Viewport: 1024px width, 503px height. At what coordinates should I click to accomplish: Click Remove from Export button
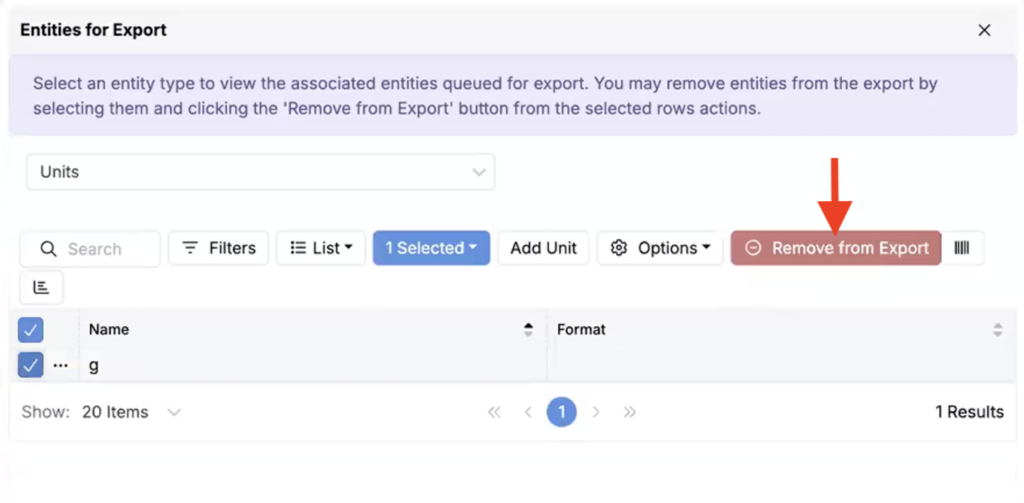(836, 248)
